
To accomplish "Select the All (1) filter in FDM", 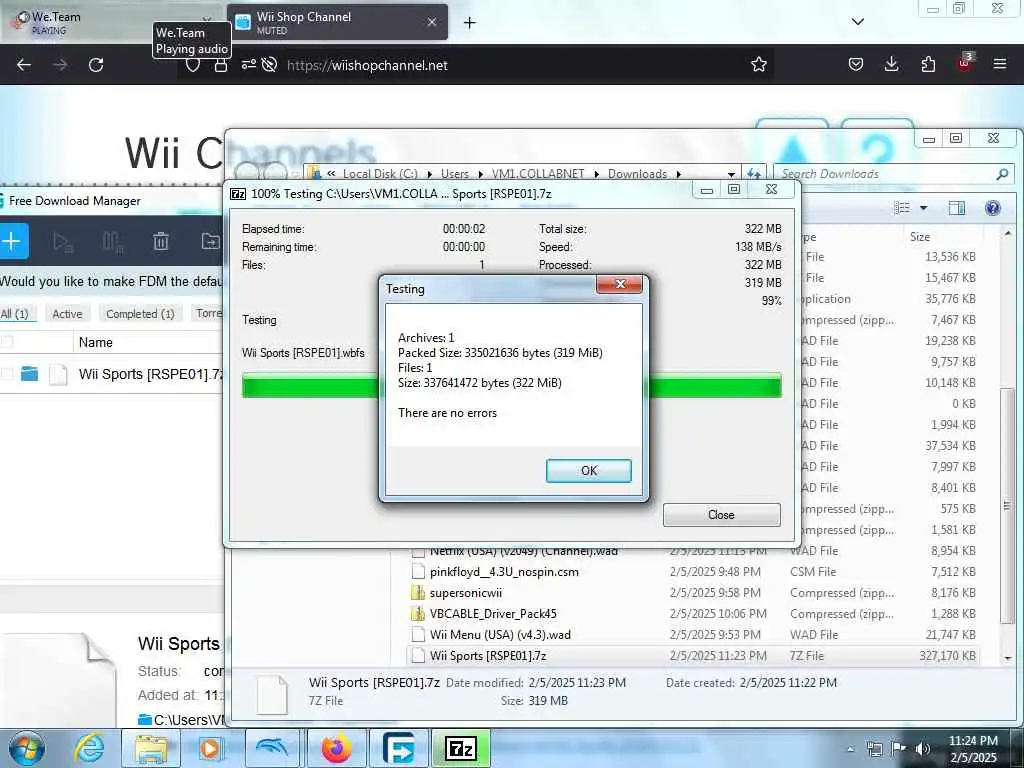I will point(16,313).
